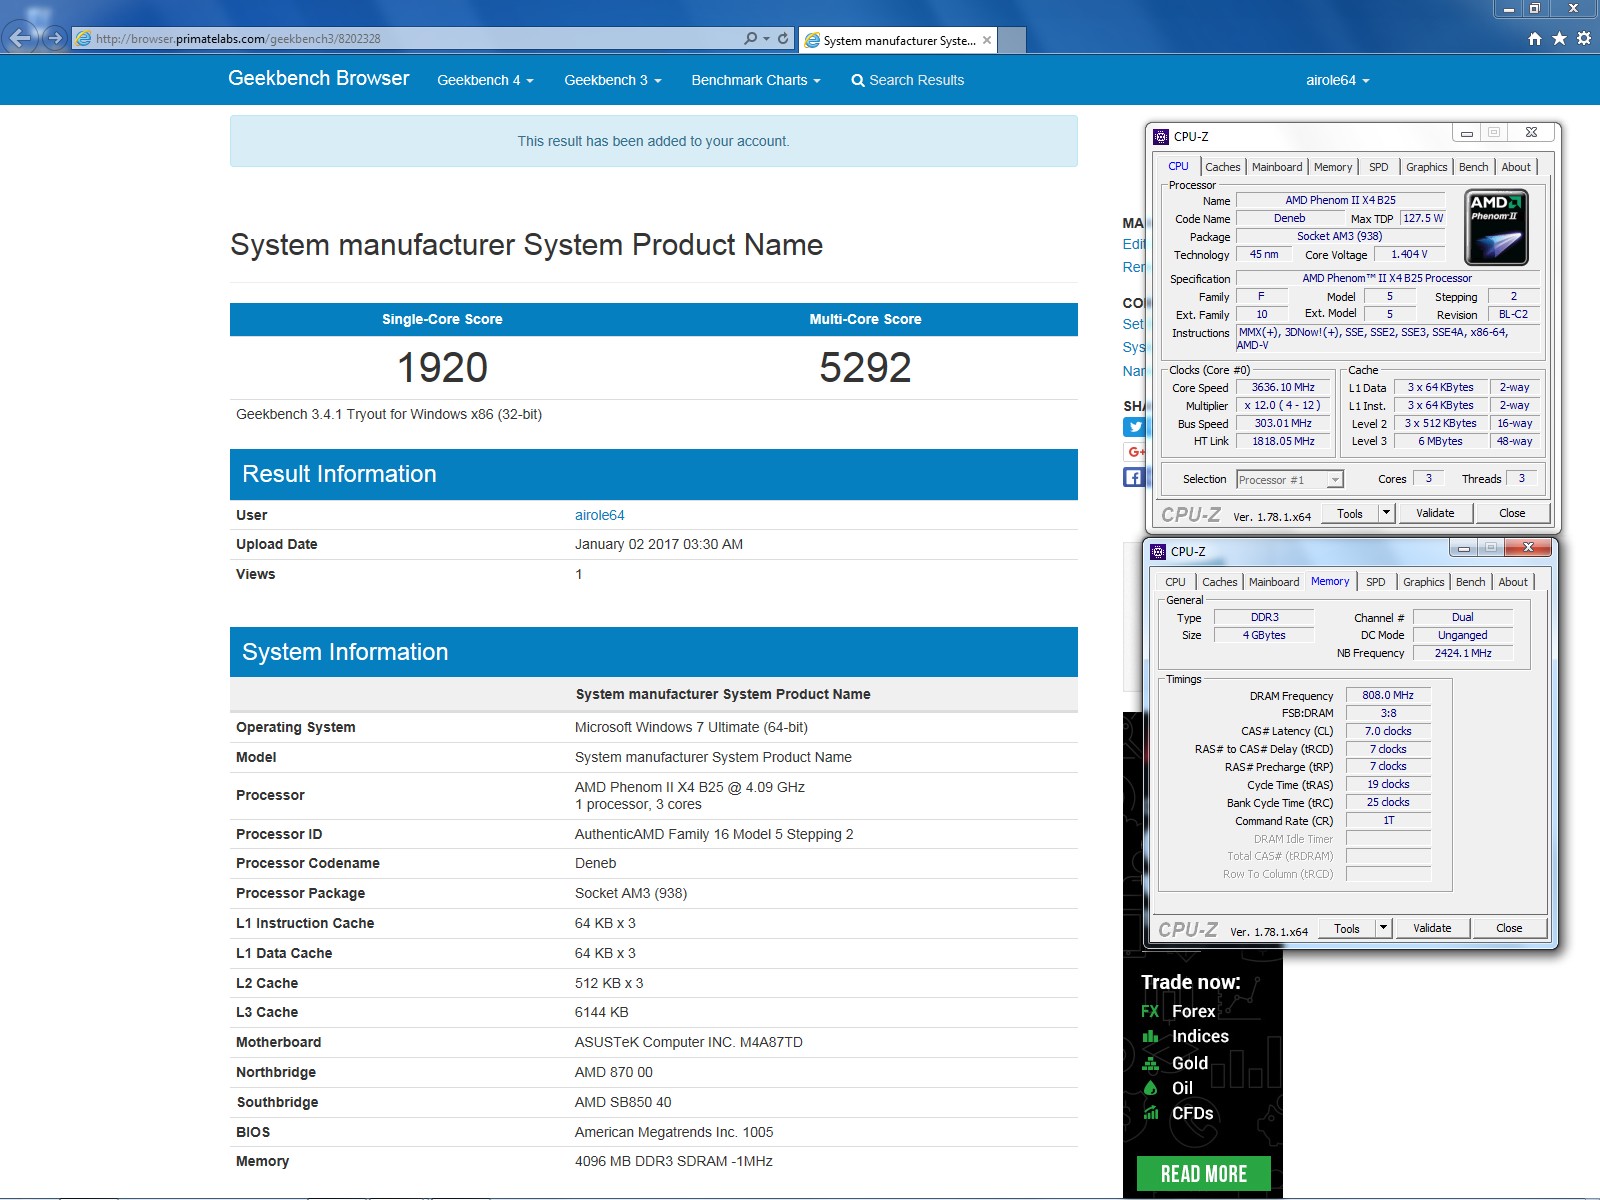Click motherboard value ASUSTeK M4A87TD
Screen dimensions: 1600x1200
pos(688,1042)
